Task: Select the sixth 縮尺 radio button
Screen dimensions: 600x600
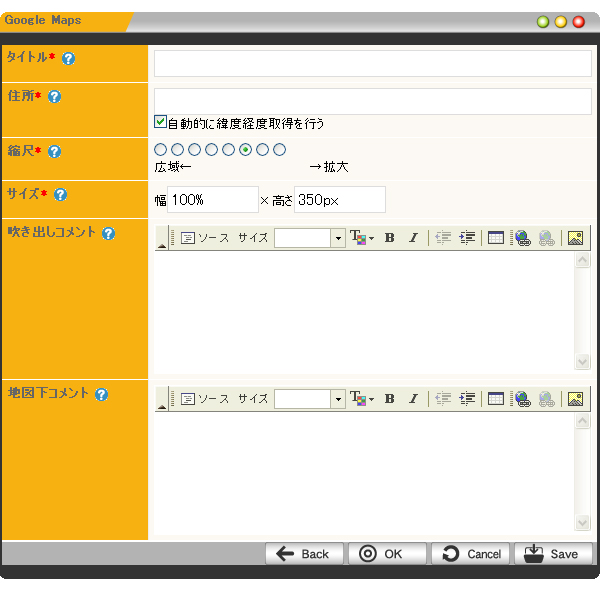Action: click(x=245, y=150)
